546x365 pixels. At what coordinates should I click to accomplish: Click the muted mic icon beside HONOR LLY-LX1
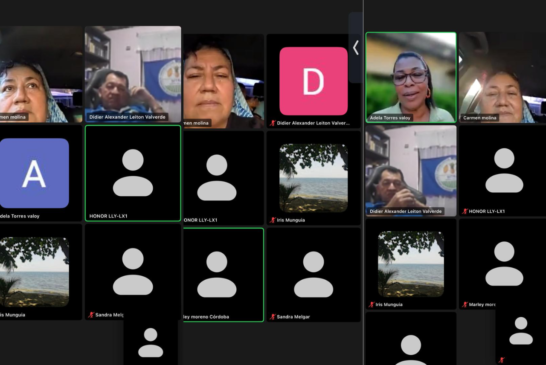(465, 211)
